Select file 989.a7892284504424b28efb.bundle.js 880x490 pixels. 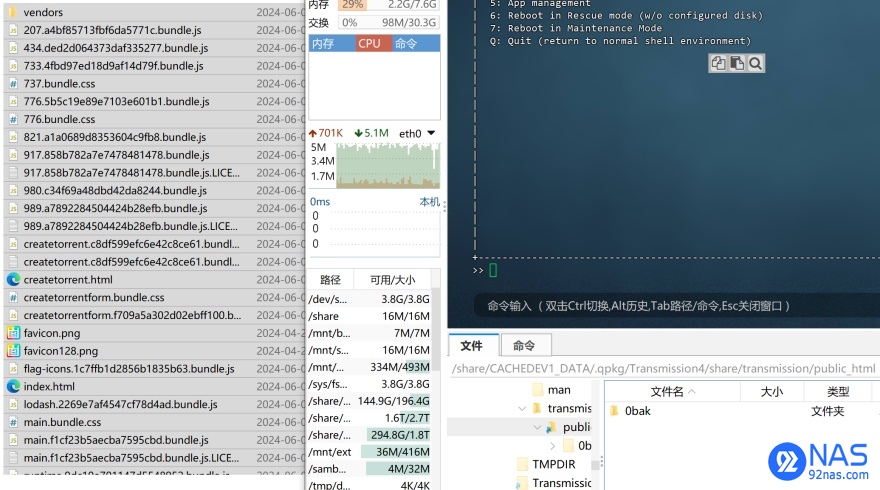coord(154,208)
